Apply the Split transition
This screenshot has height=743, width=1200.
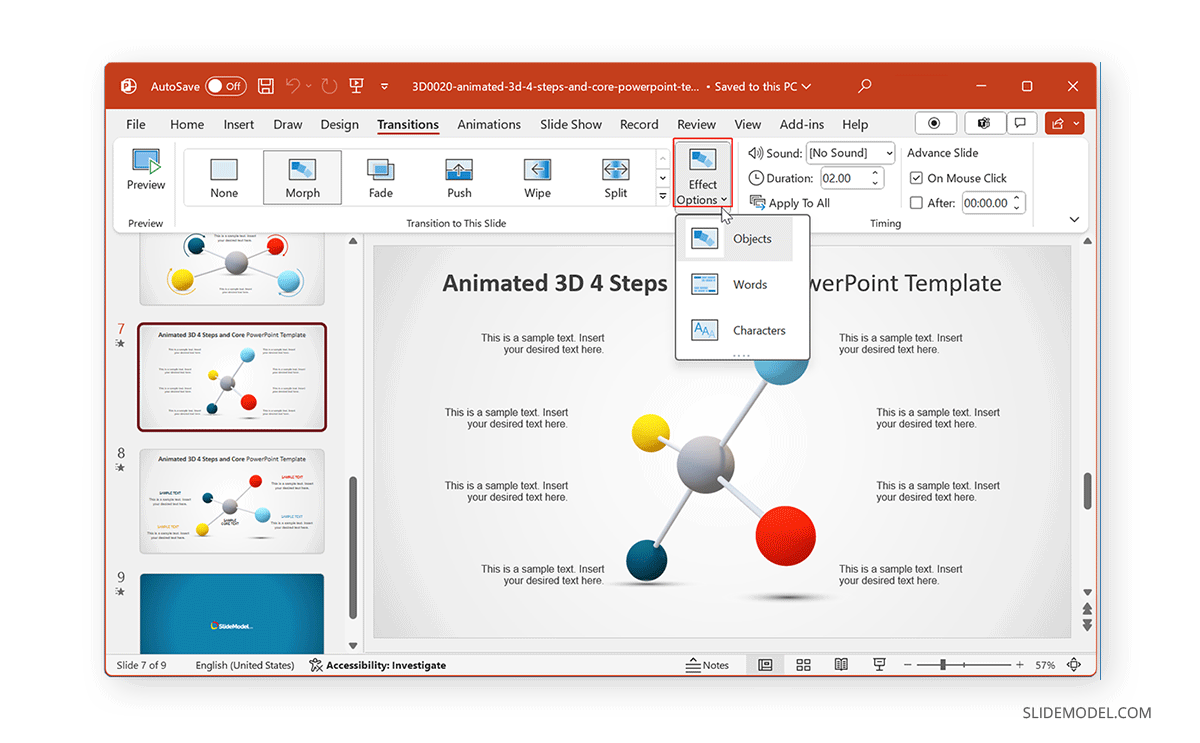click(615, 177)
